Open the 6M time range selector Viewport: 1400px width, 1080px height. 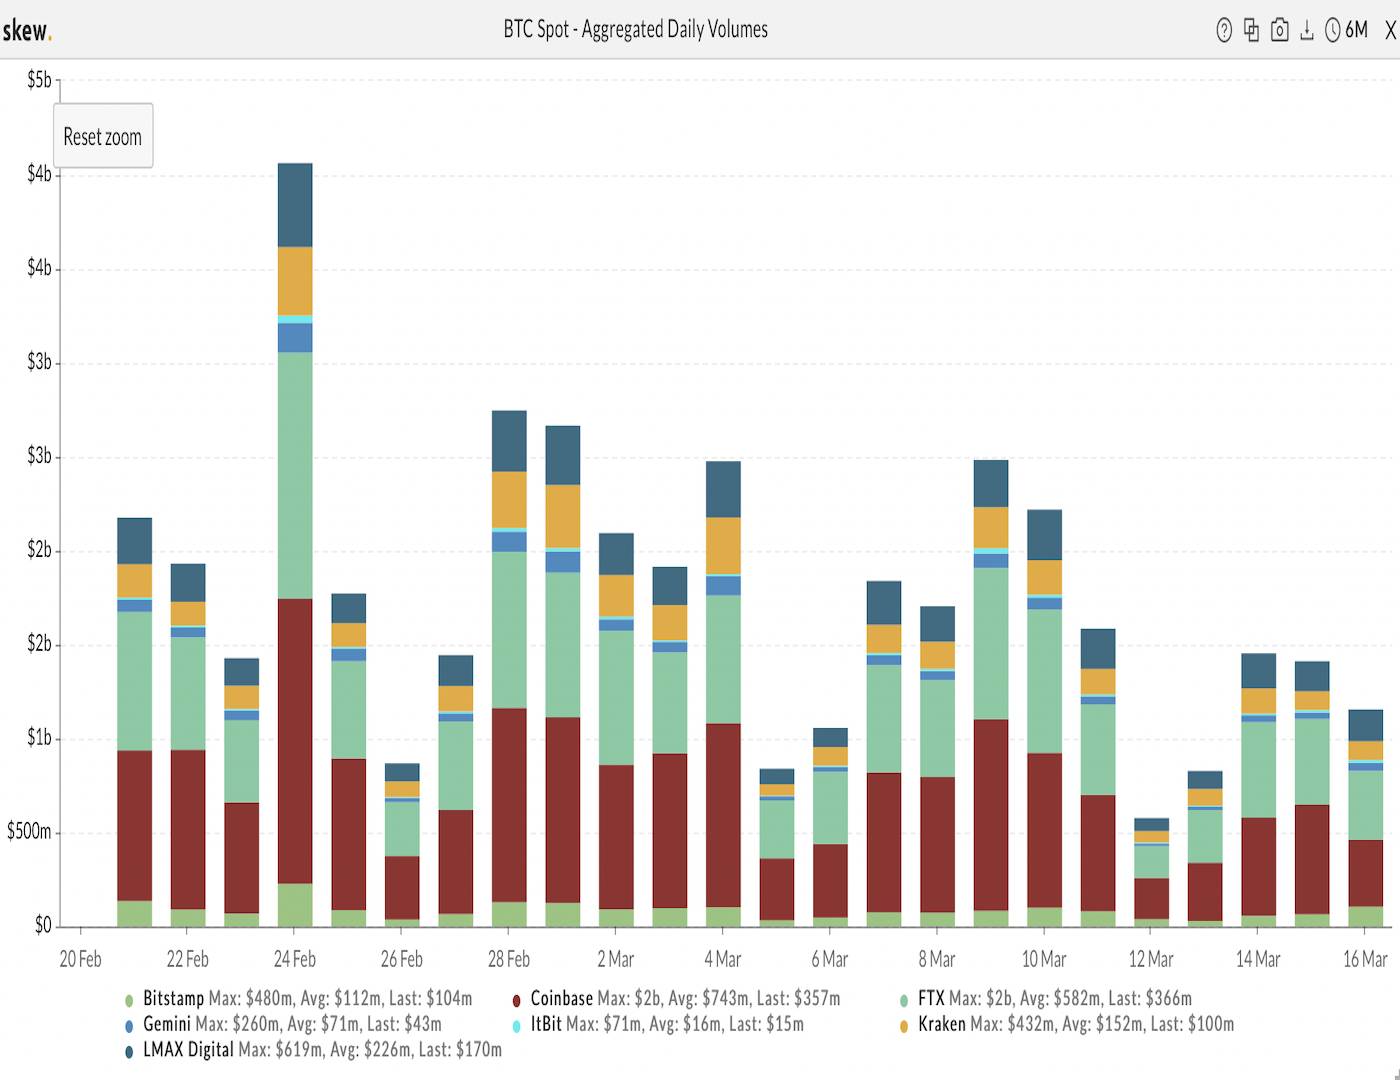[1356, 30]
